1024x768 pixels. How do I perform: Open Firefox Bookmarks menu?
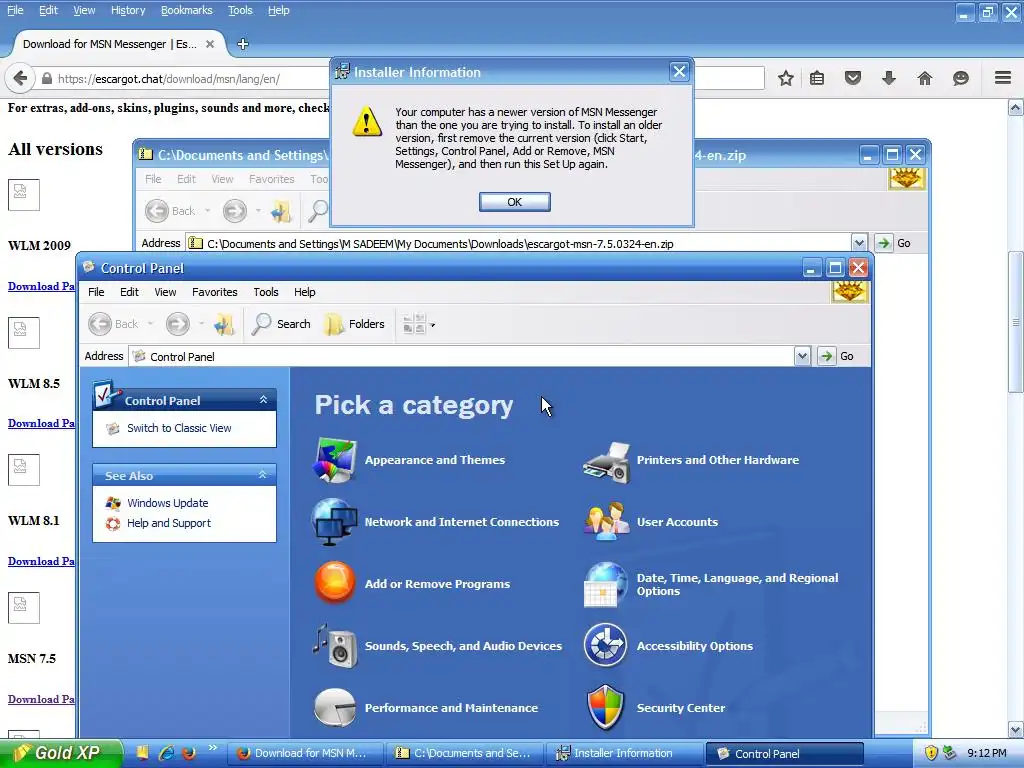[x=187, y=10]
